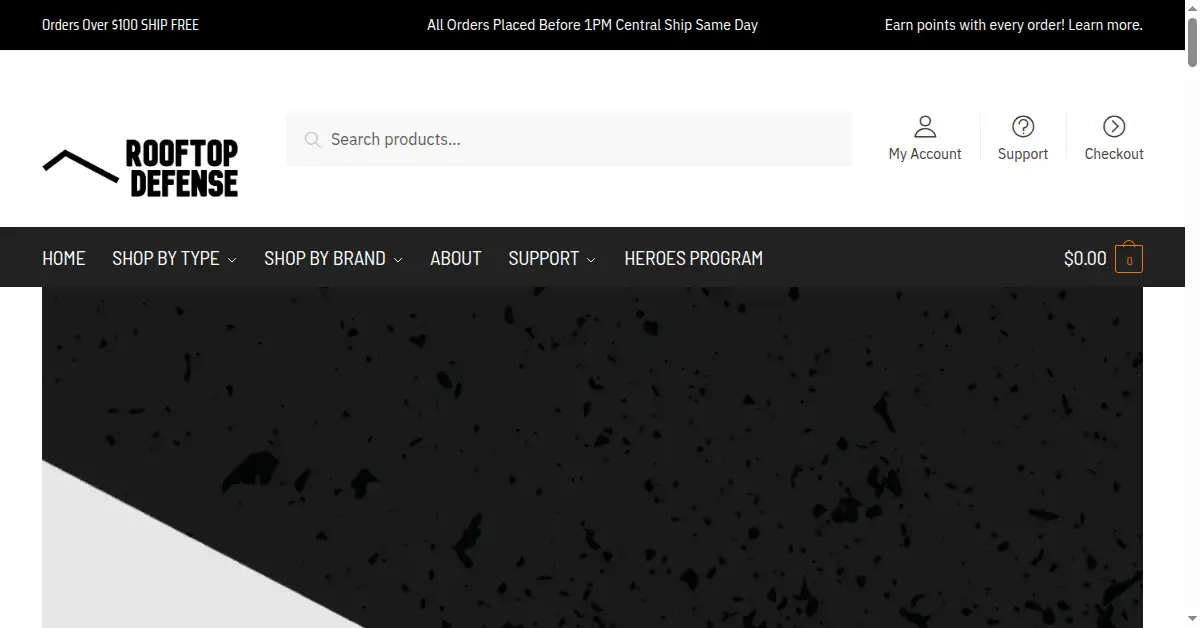The width and height of the screenshot is (1200, 628).
Task: Open the Heroes Program page
Action: click(x=693, y=258)
